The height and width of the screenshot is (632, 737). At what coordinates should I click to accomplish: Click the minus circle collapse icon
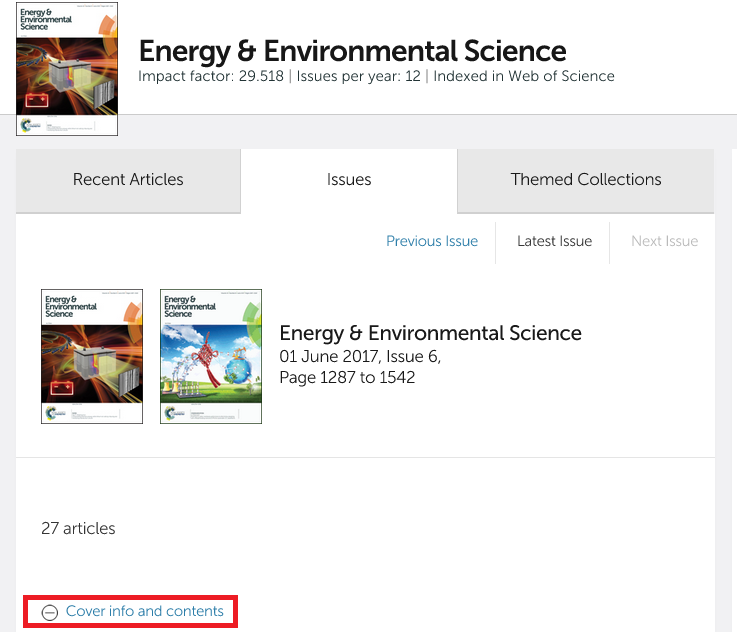(x=49, y=612)
